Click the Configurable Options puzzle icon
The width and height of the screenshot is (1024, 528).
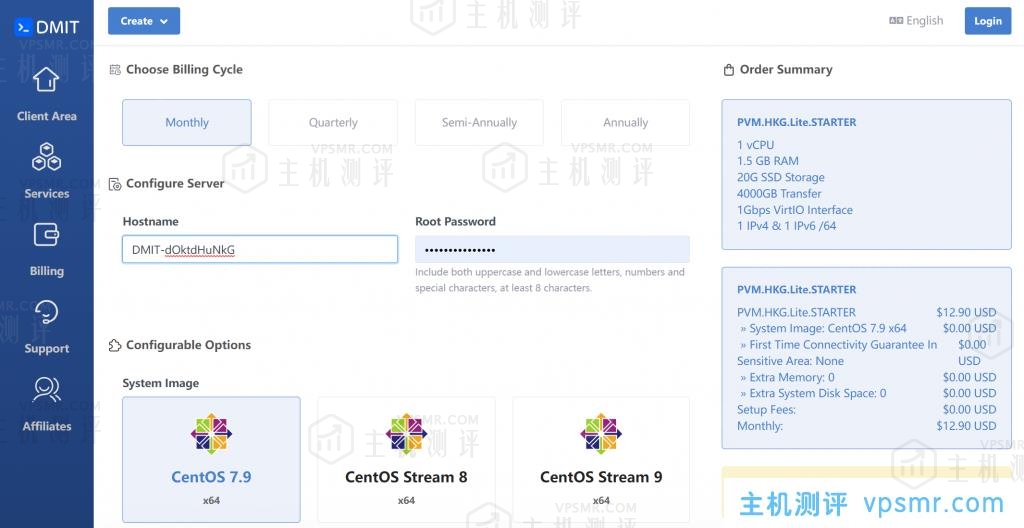click(x=115, y=345)
